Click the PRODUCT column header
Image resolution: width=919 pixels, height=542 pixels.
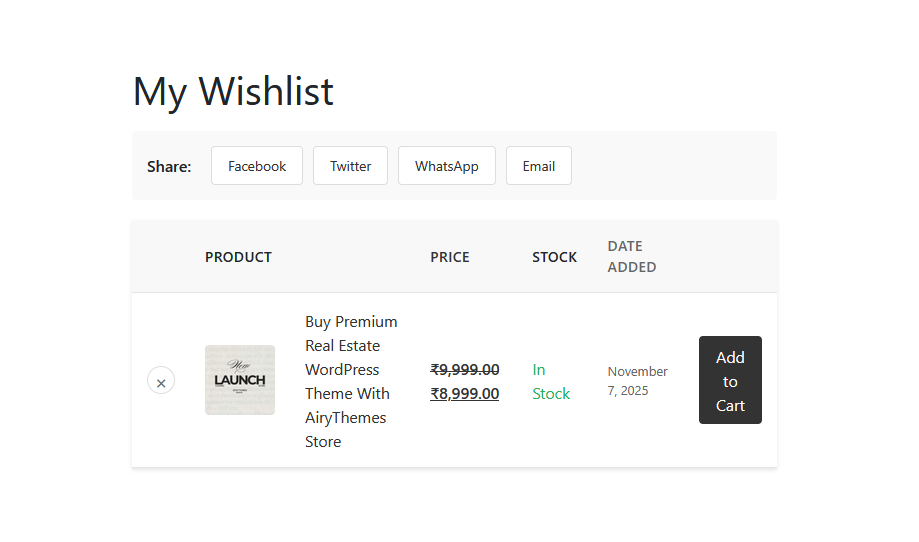[x=238, y=257]
